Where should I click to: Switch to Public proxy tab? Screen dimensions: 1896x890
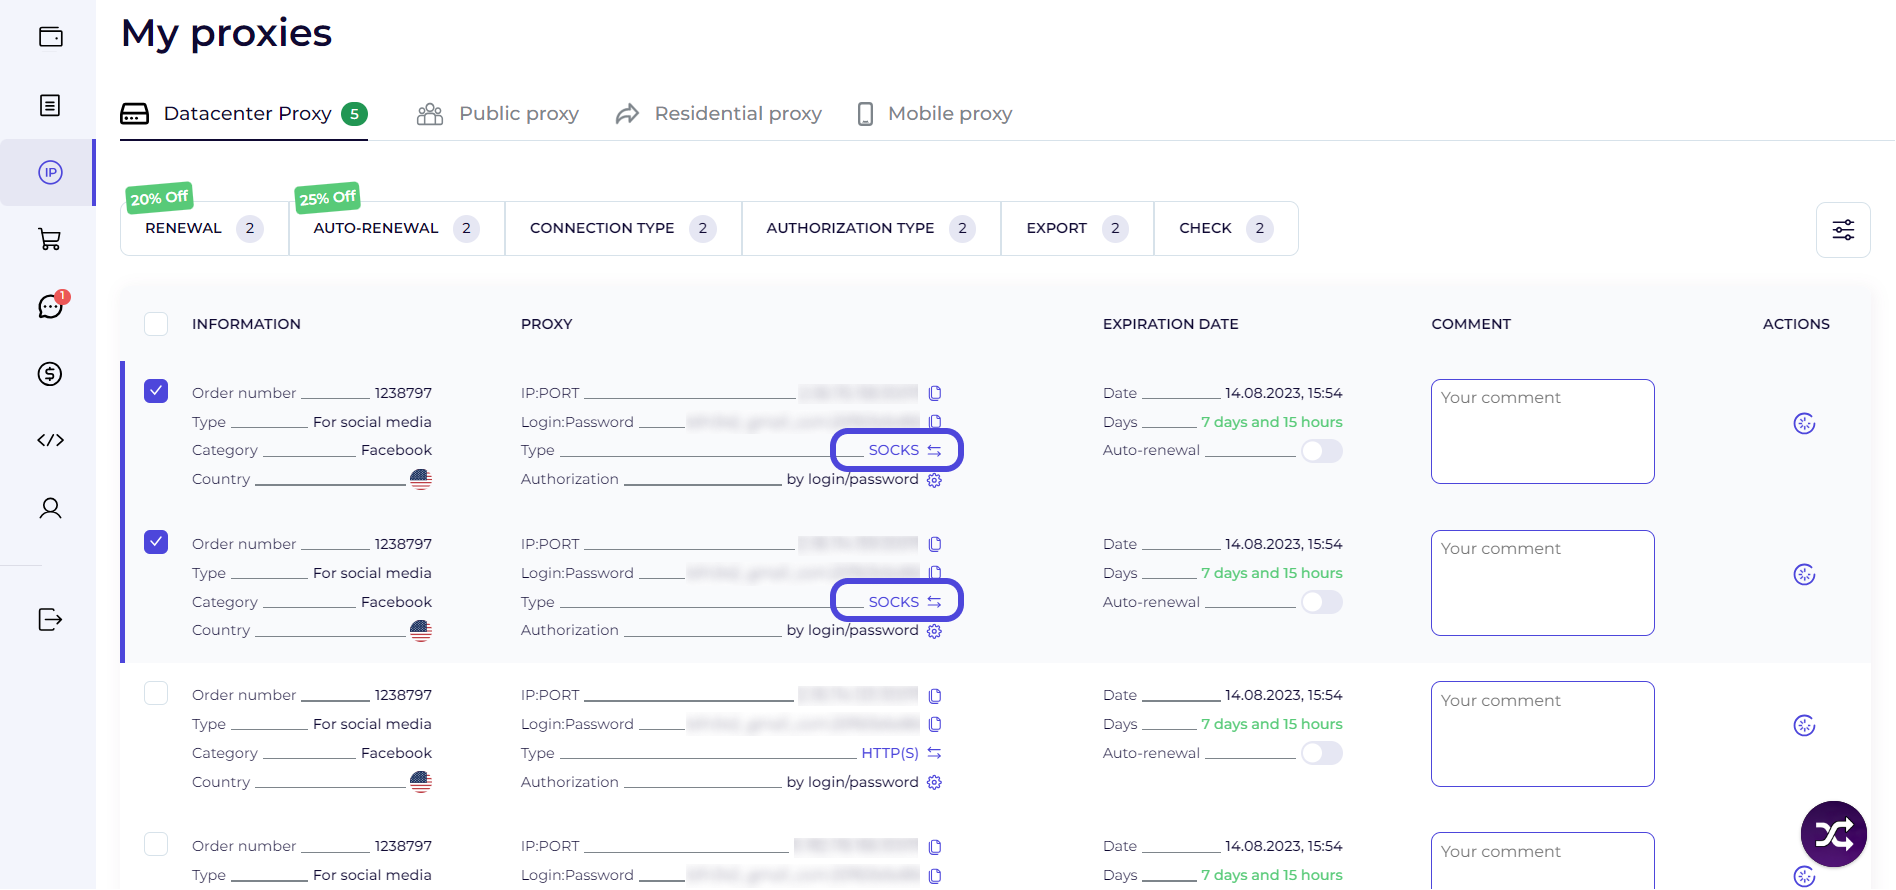click(x=498, y=114)
